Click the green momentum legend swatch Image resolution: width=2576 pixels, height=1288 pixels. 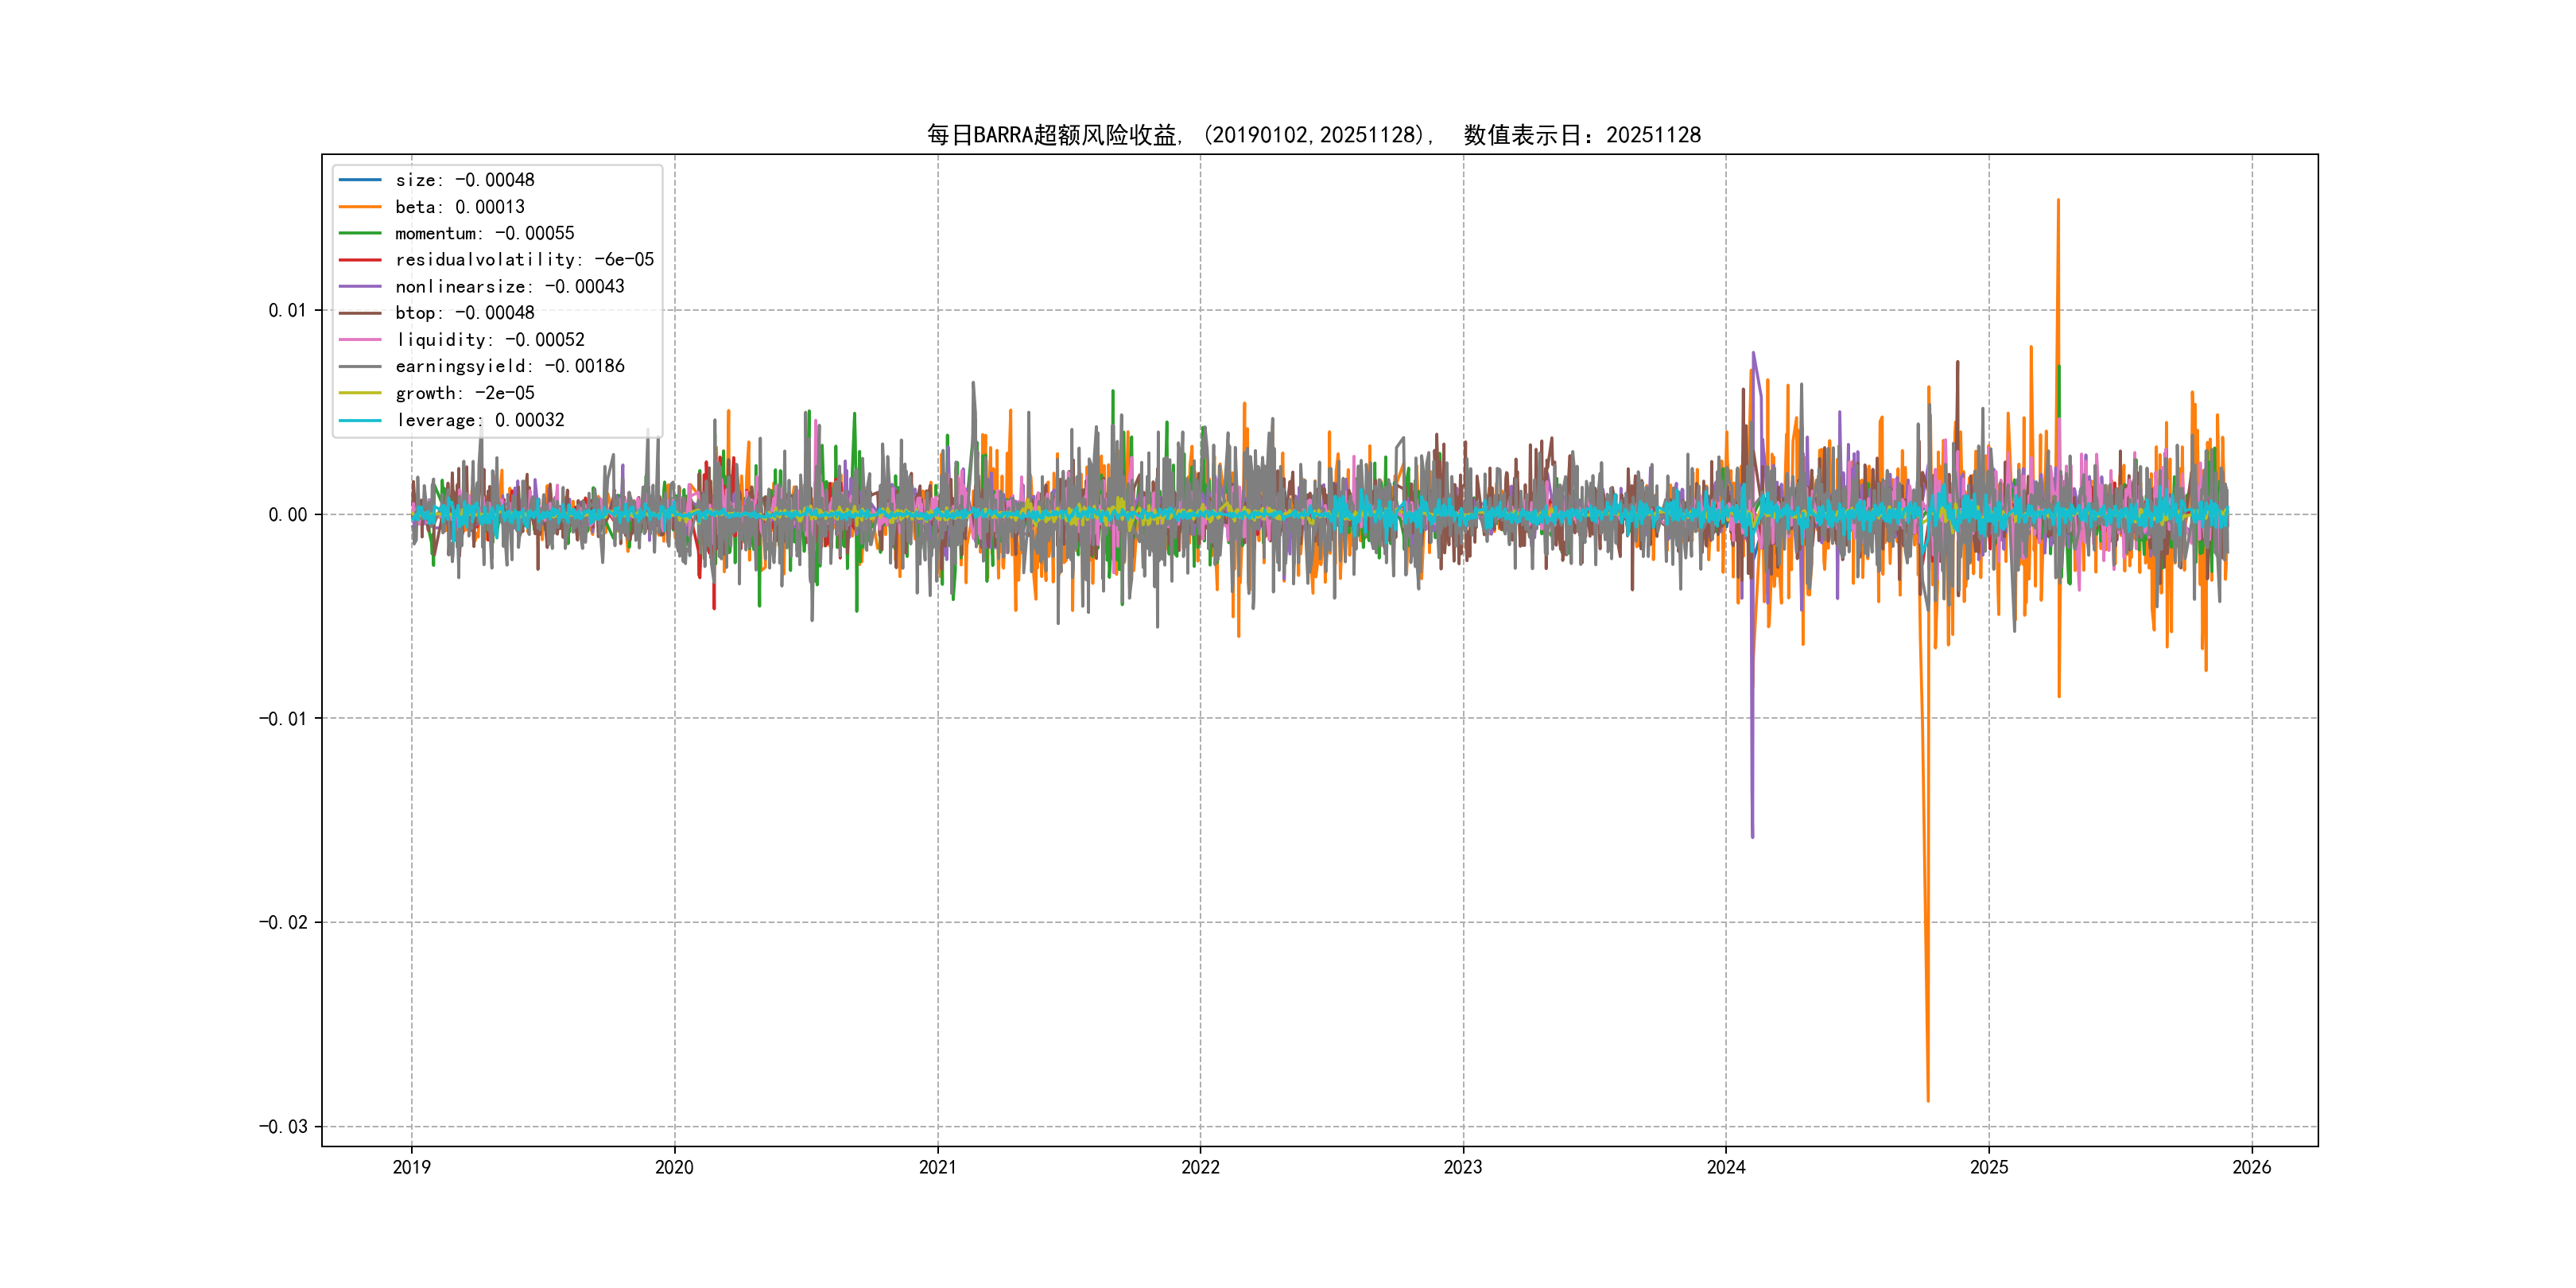pyautogui.click(x=360, y=233)
